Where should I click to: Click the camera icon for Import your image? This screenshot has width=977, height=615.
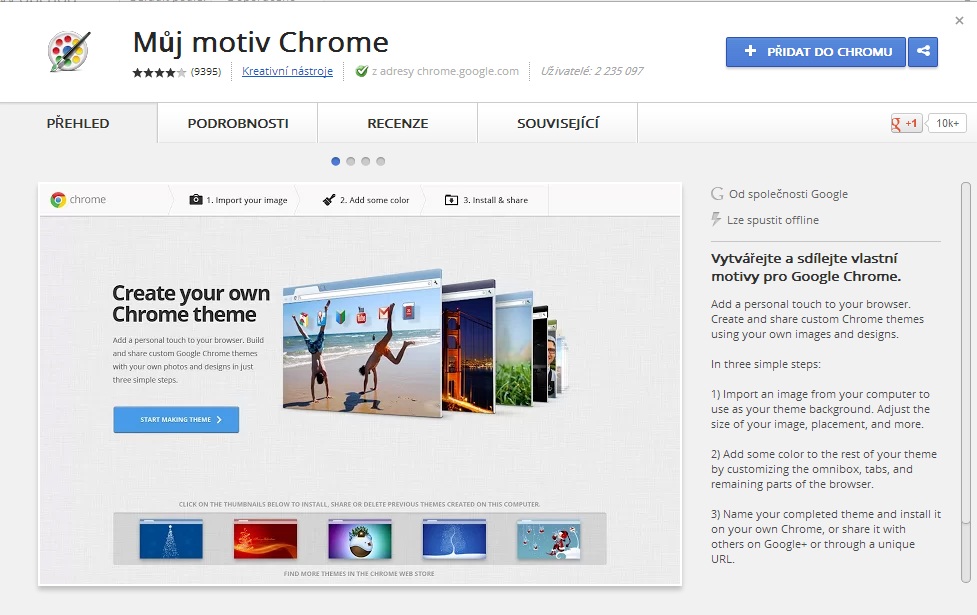[196, 199]
